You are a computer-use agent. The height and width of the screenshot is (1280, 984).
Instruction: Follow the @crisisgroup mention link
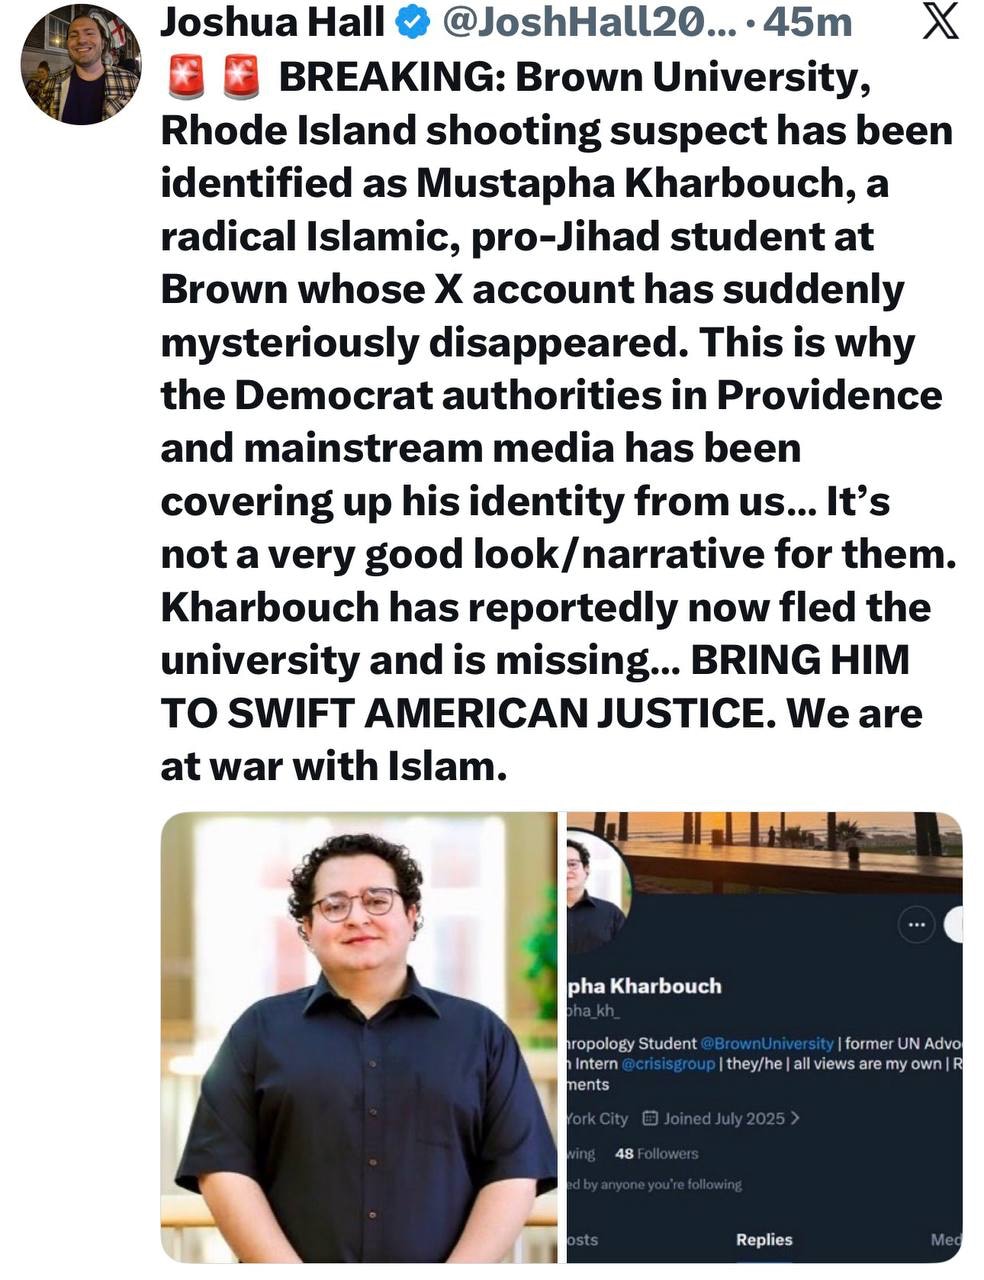click(x=668, y=1063)
